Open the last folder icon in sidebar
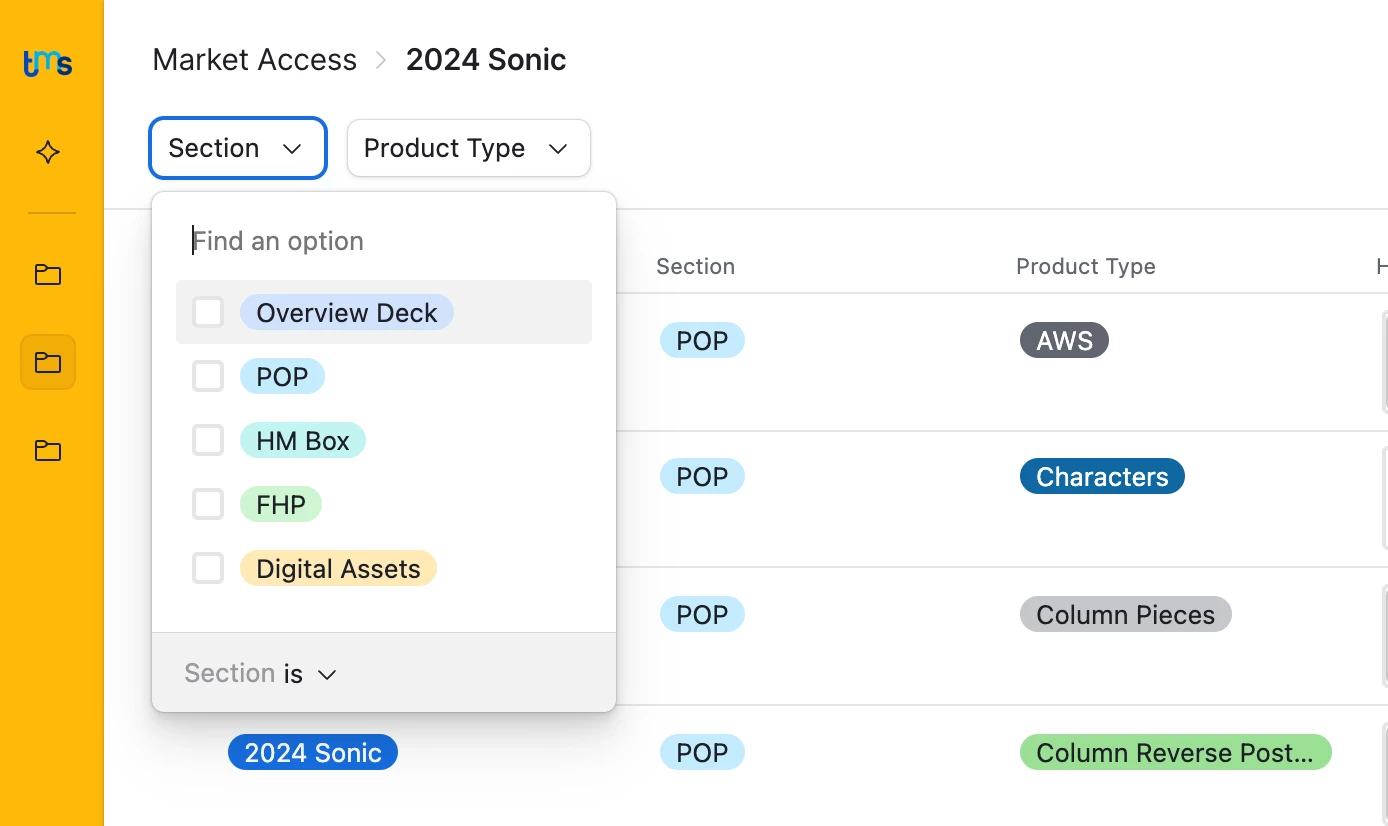This screenshot has width=1388, height=826. (x=48, y=451)
